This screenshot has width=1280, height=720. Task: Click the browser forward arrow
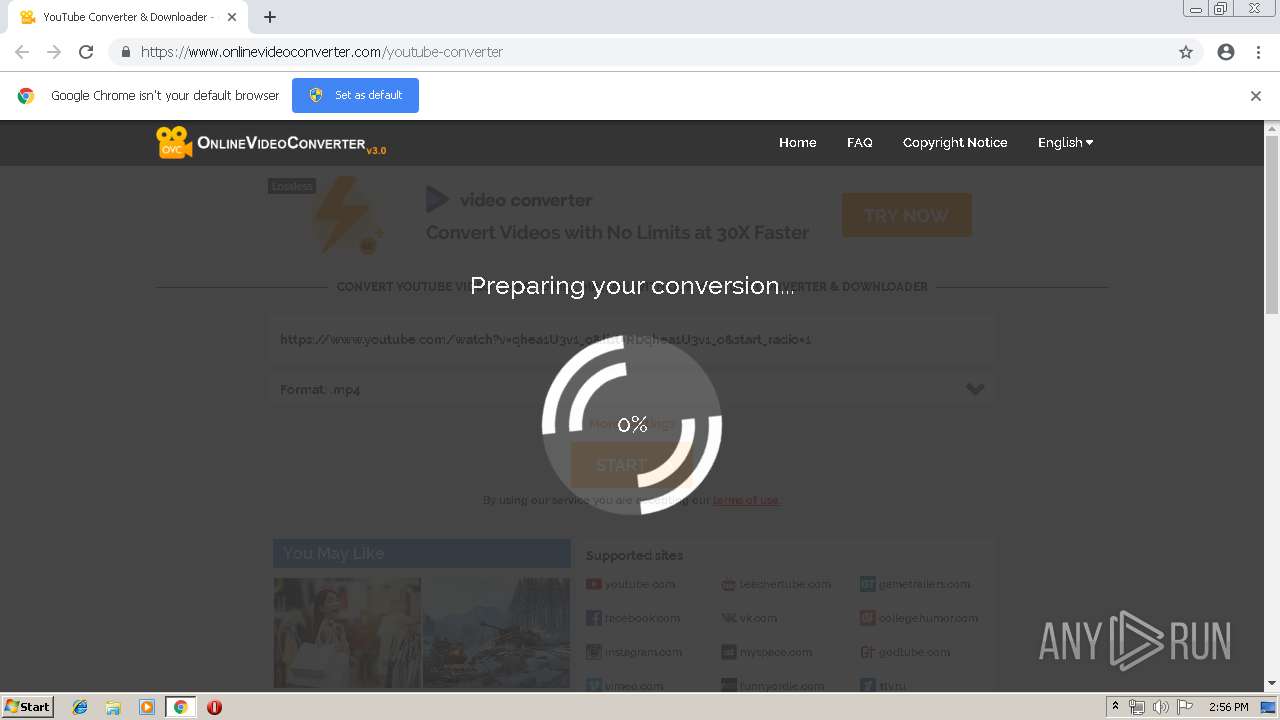[54, 52]
